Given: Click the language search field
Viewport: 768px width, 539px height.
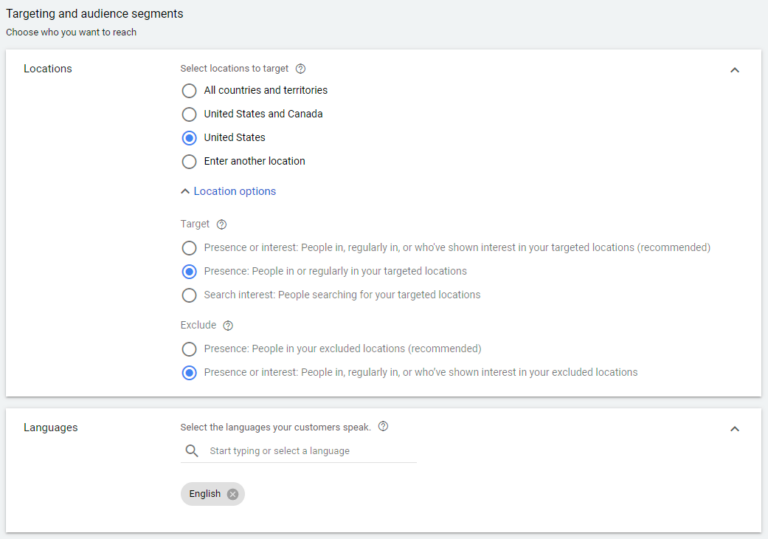Looking at the screenshot, I should [x=299, y=451].
